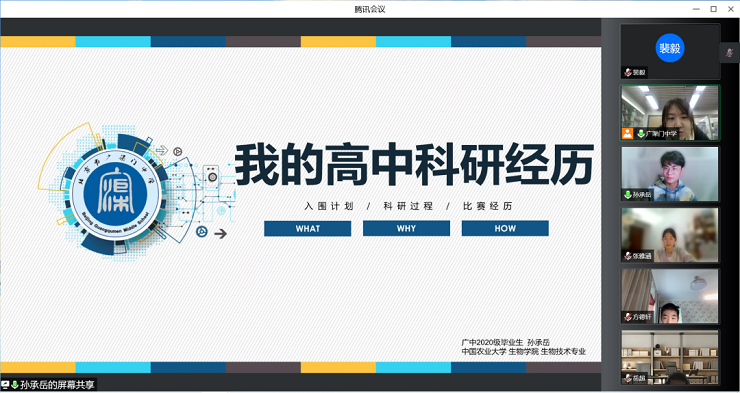The height and width of the screenshot is (393, 740).
Task: Select 方德轩's participant video tile
Action: pyautogui.click(x=670, y=296)
